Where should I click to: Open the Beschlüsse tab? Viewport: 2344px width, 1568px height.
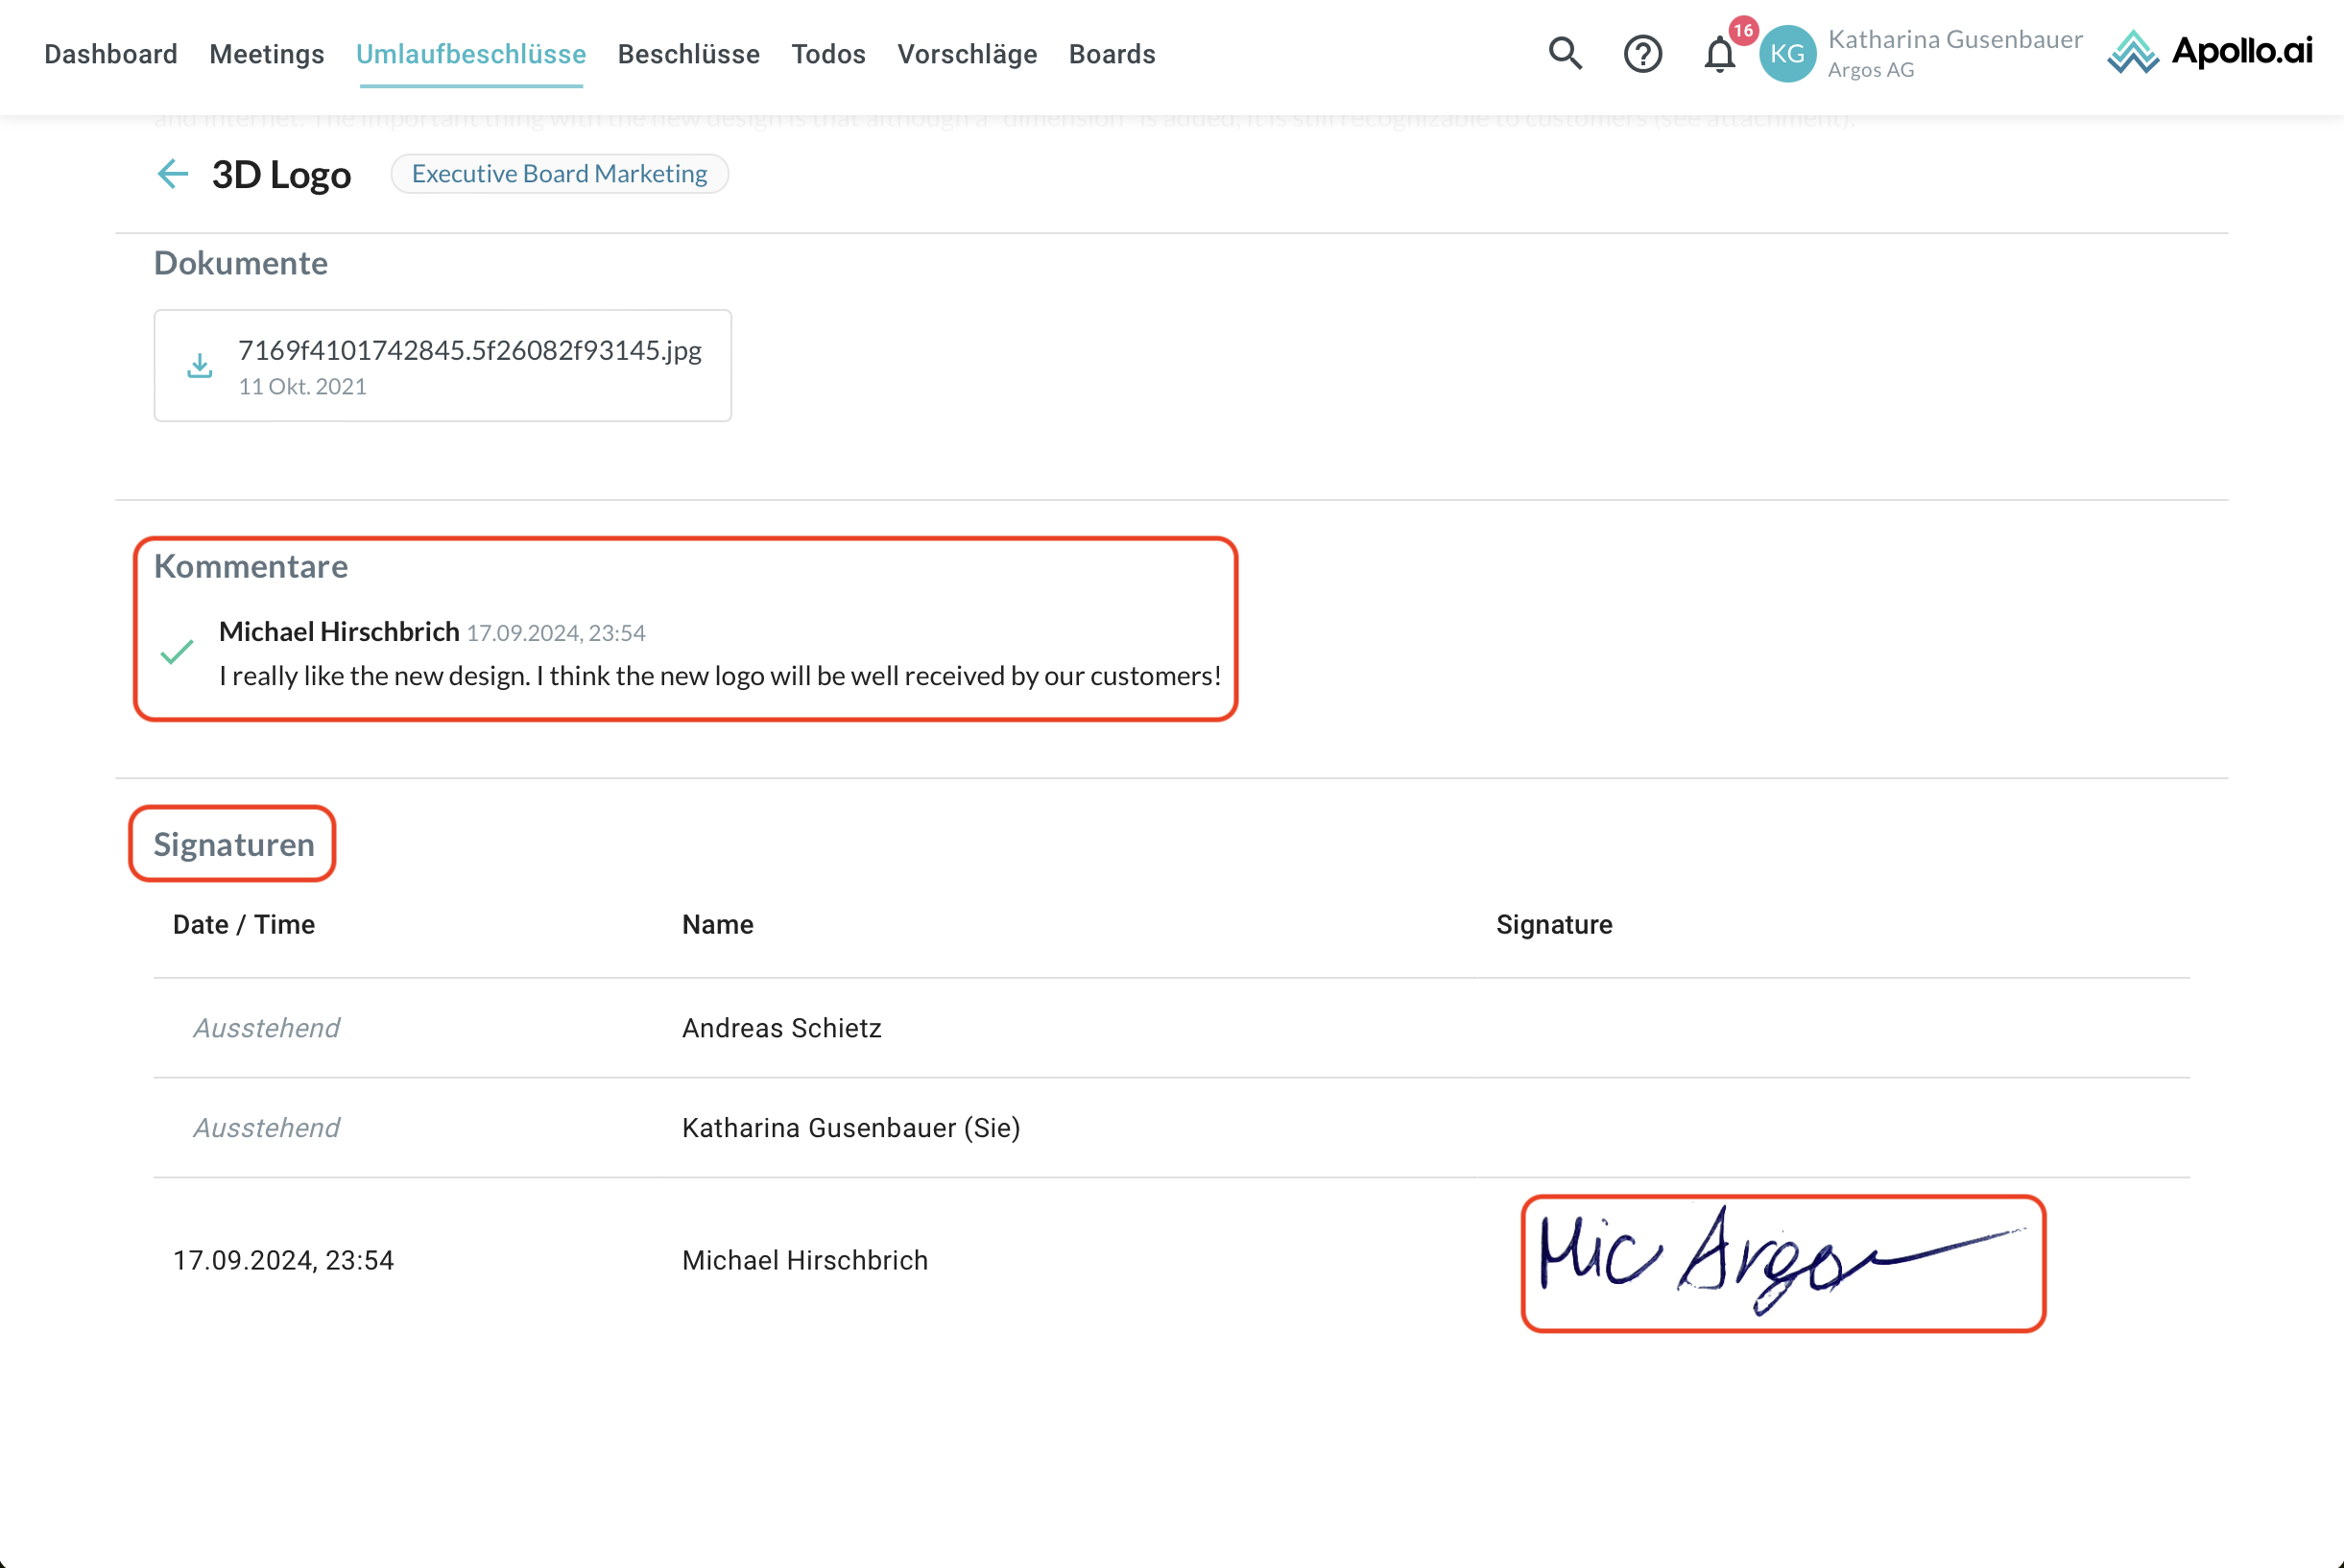point(688,54)
